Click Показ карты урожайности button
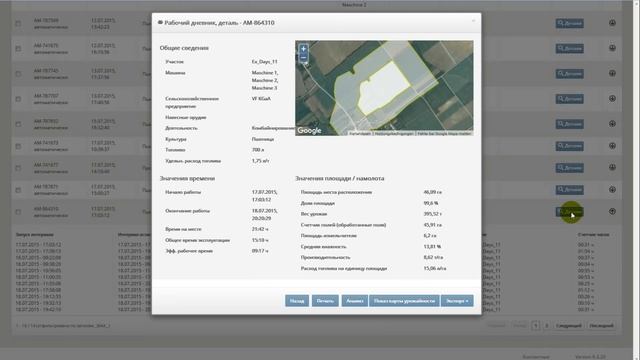This screenshot has width=640, height=360. point(404,301)
